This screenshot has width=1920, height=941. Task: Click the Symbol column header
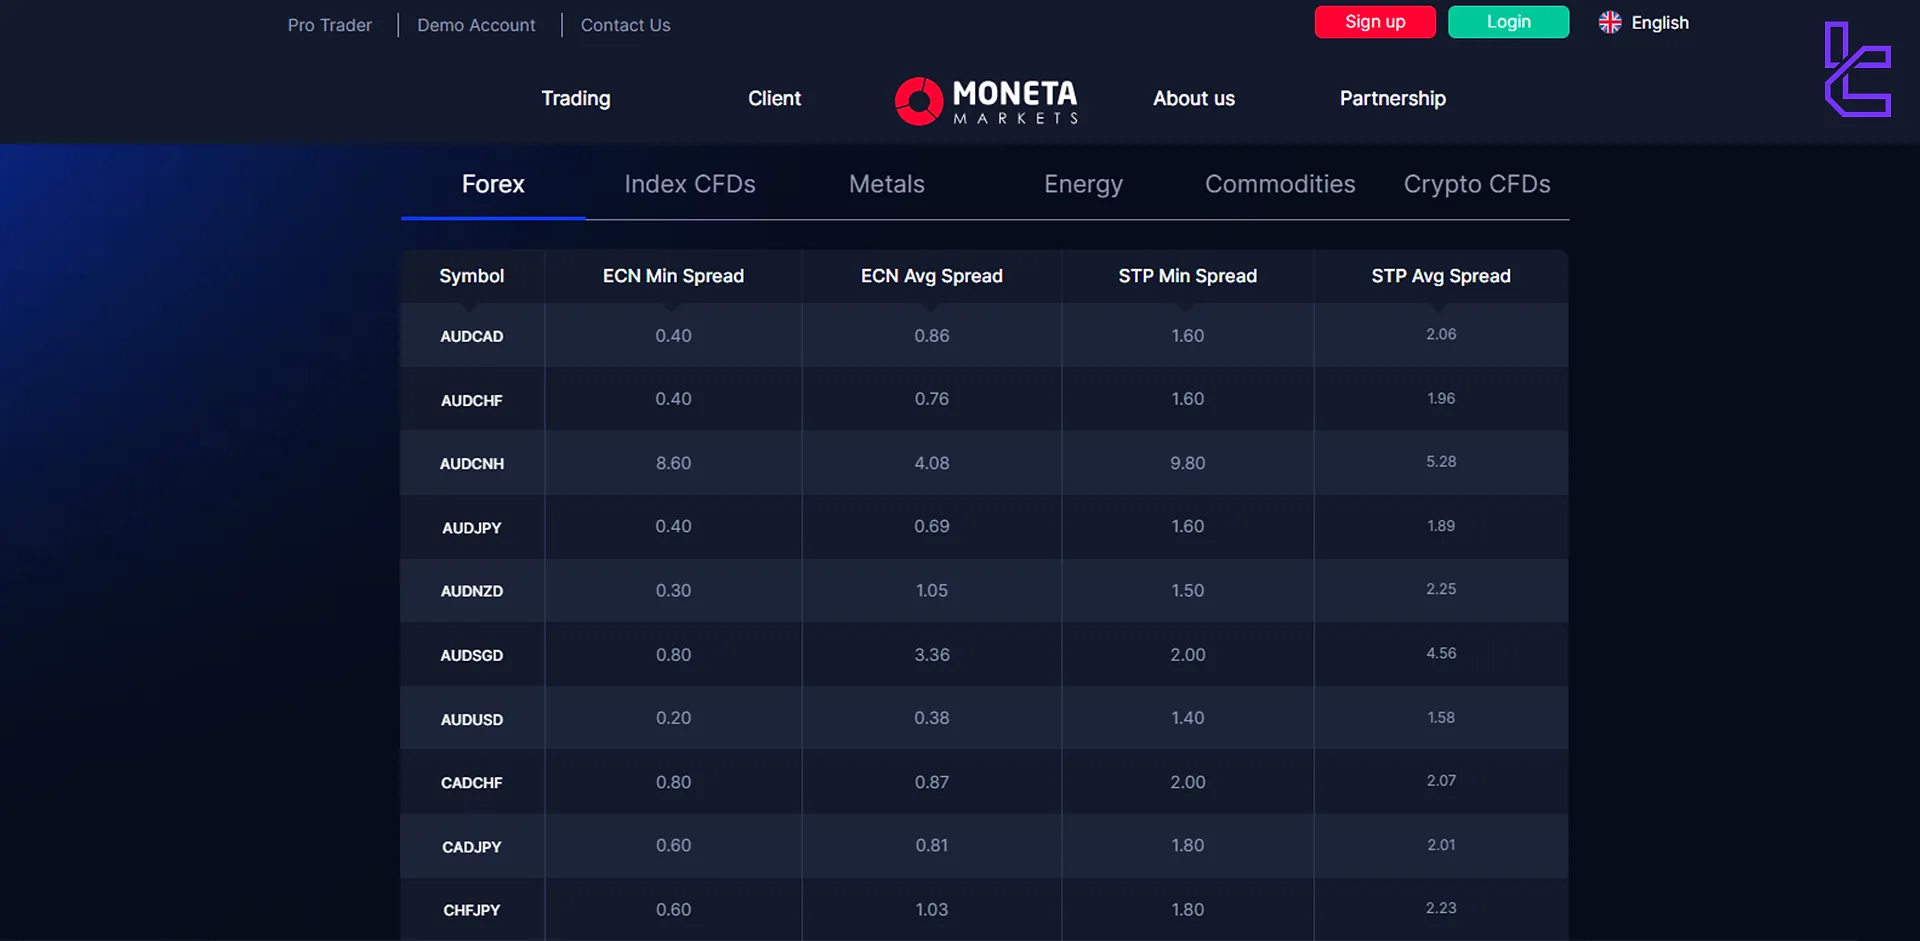pos(472,276)
